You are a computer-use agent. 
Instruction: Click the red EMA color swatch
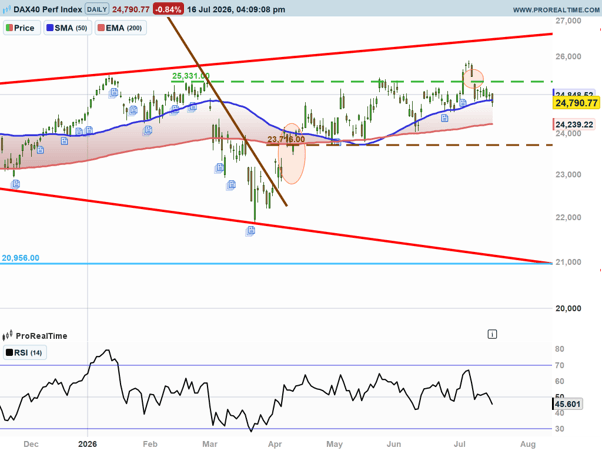click(x=101, y=28)
